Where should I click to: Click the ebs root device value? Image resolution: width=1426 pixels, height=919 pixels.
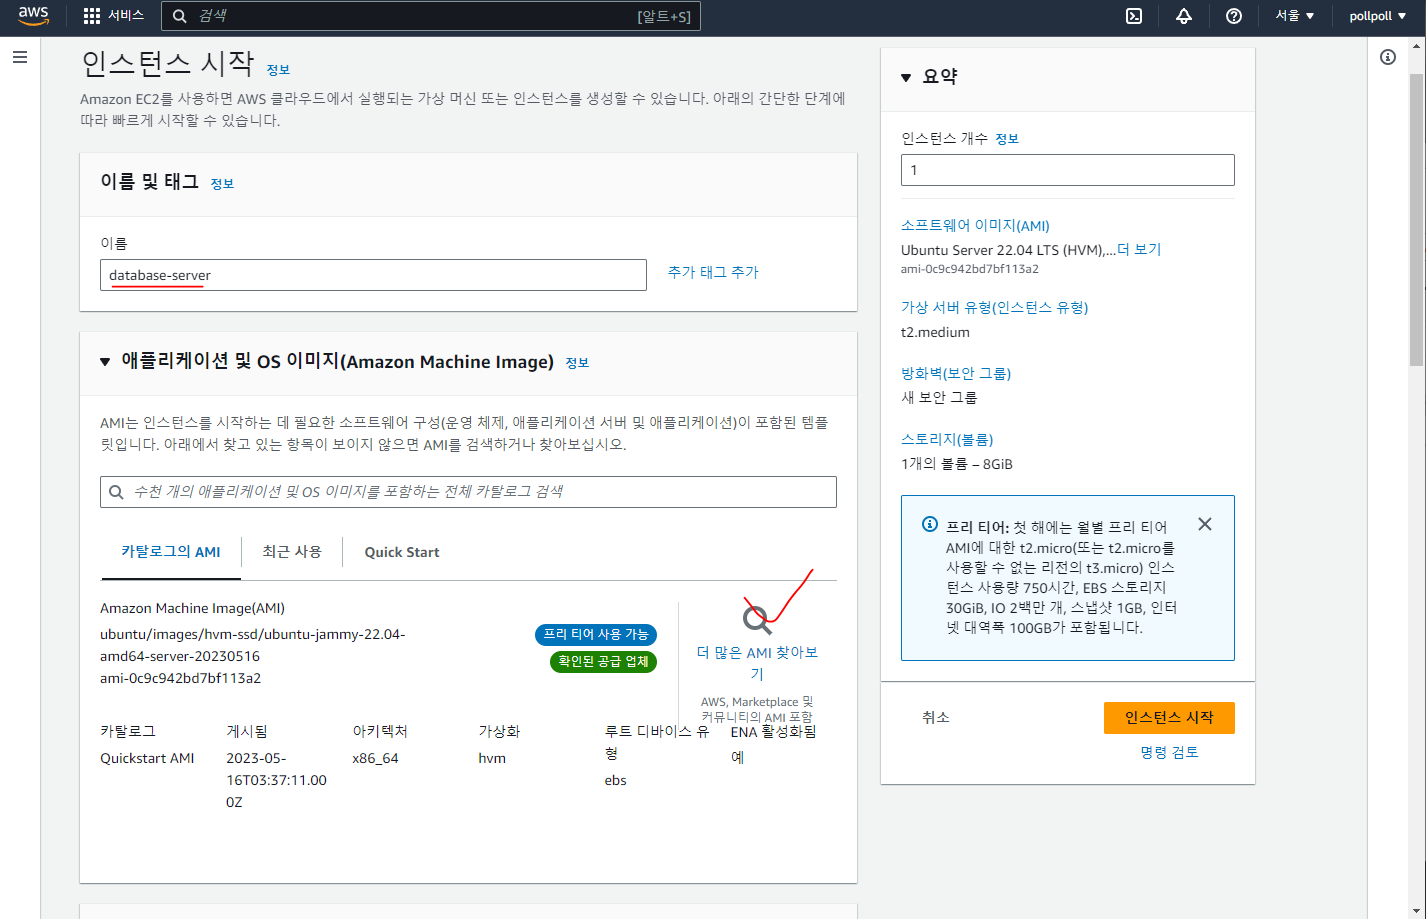615,780
